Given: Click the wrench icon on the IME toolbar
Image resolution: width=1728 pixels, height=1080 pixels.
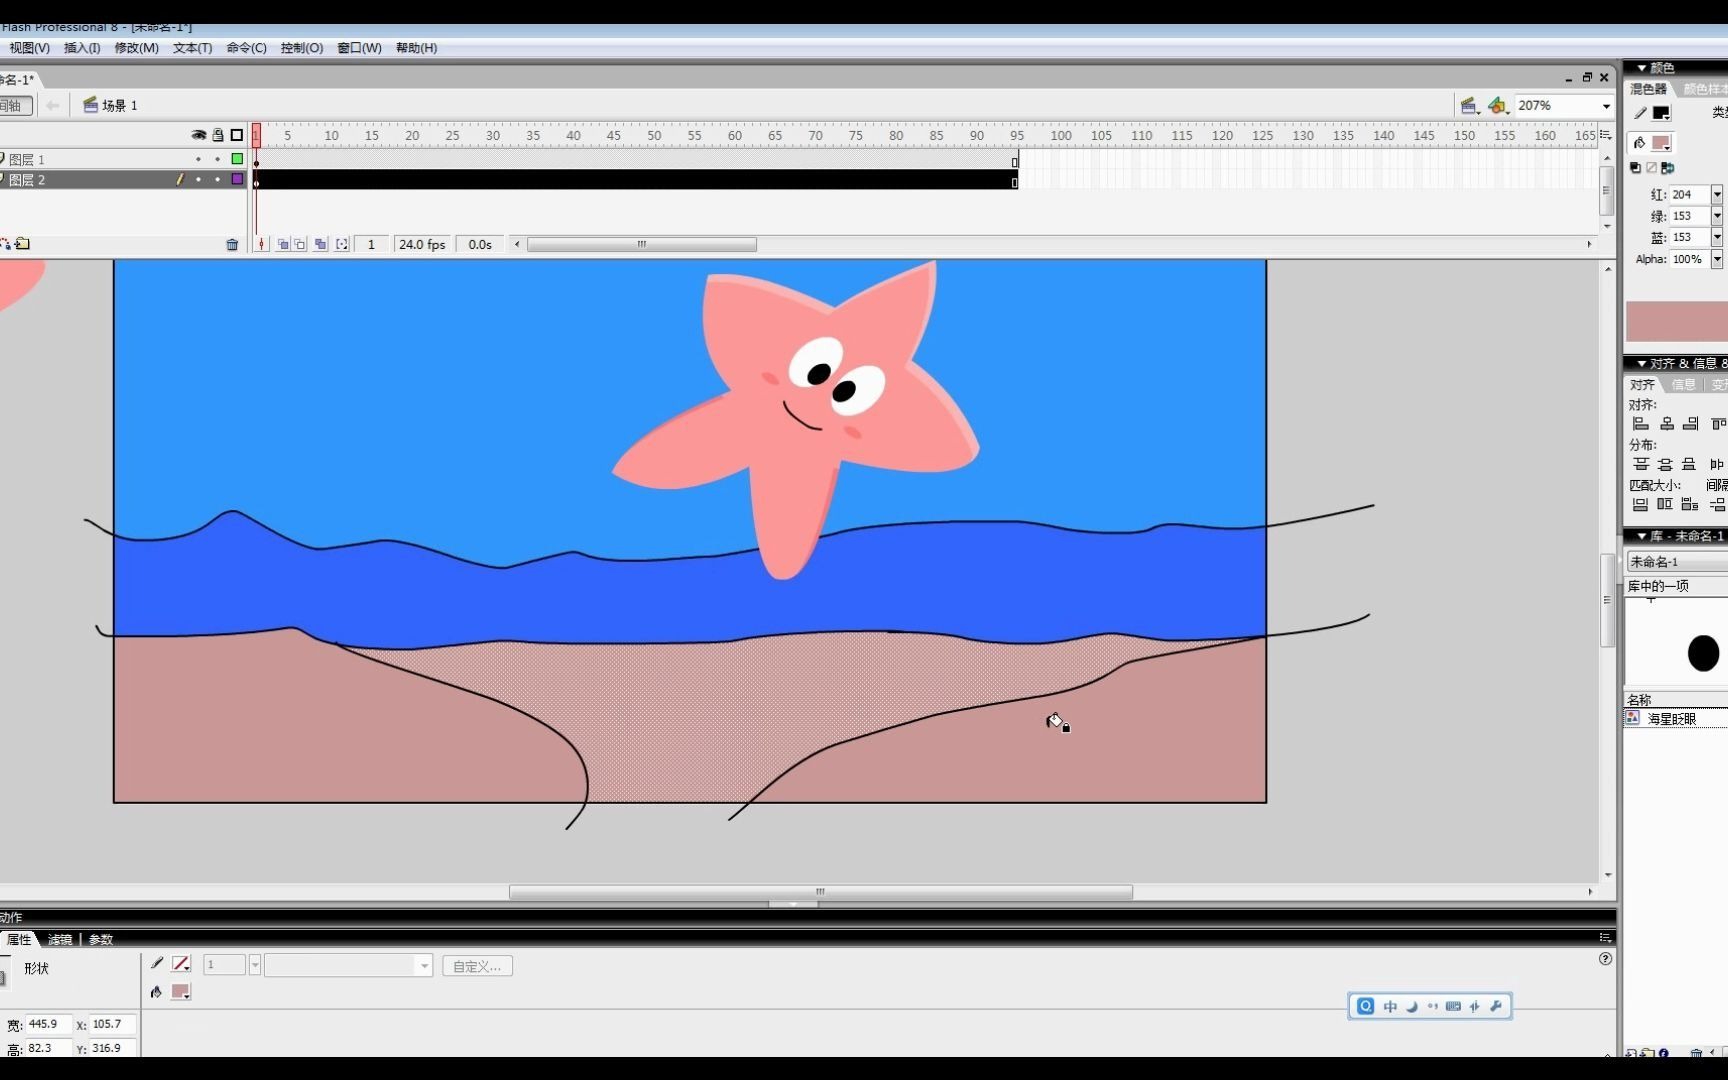Looking at the screenshot, I should [x=1496, y=1006].
